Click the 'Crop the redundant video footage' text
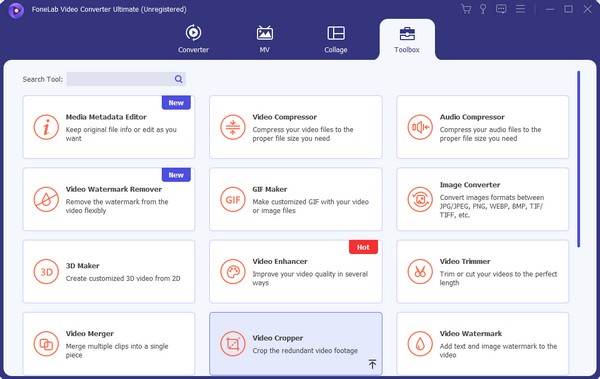Image resolution: width=600 pixels, height=379 pixels. 305,351
